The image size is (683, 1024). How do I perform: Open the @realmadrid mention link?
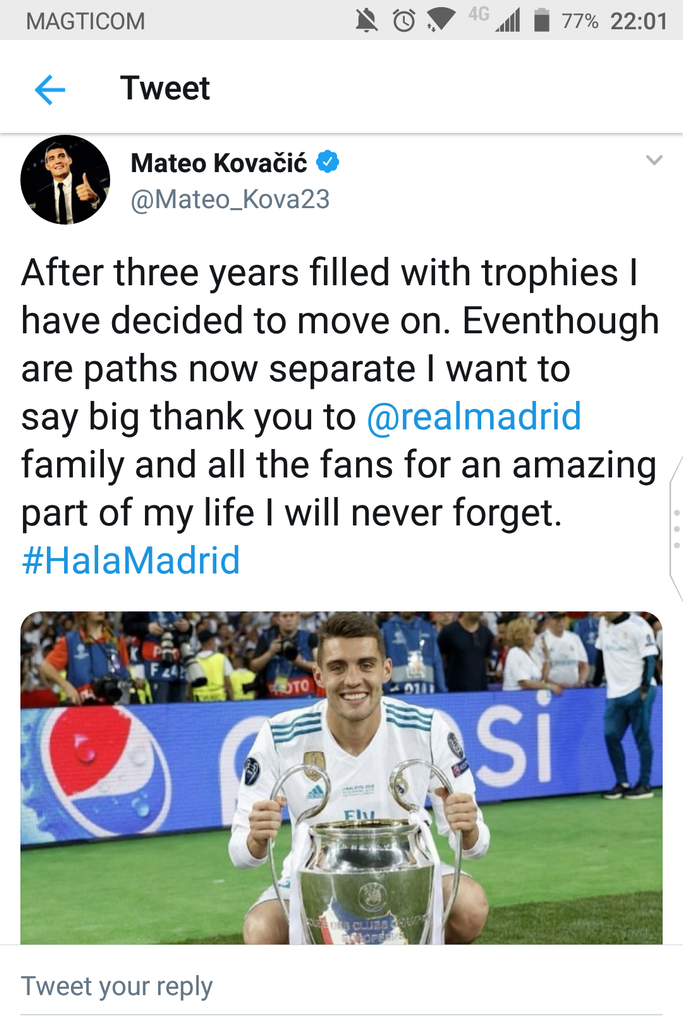tap(474, 417)
